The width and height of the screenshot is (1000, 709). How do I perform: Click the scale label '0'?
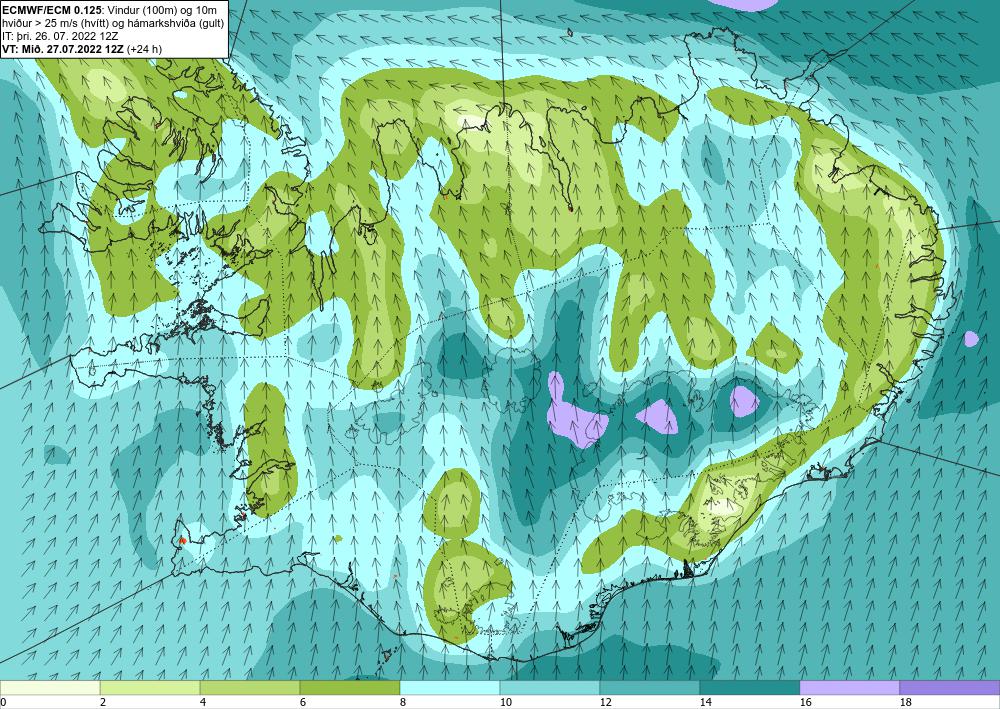pos(3,702)
